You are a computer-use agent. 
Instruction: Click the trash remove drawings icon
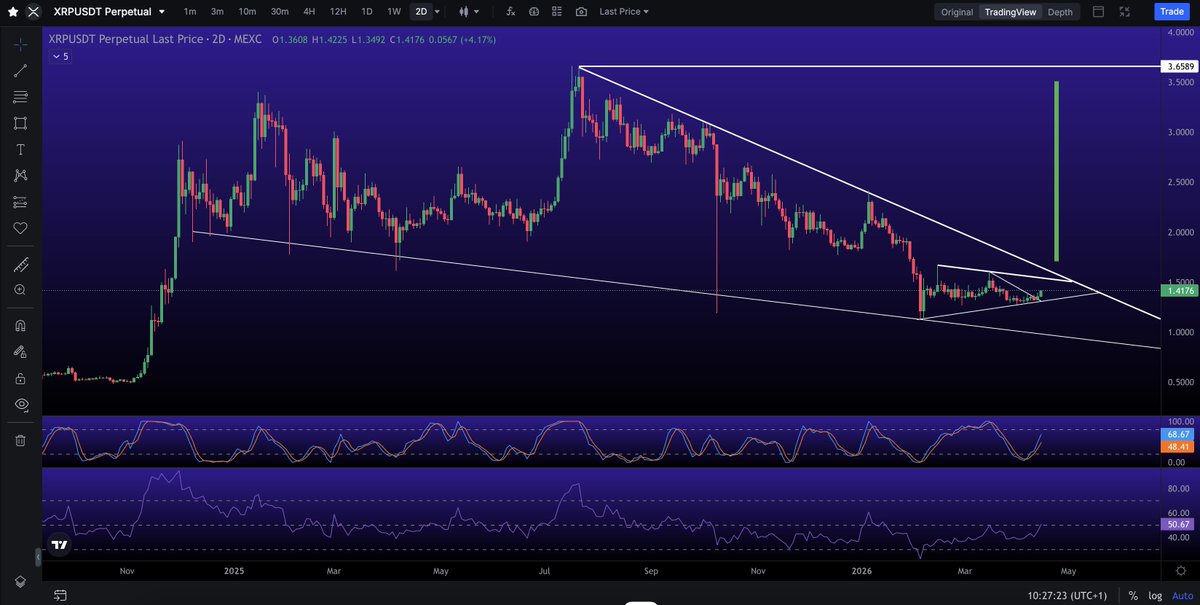(x=20, y=440)
